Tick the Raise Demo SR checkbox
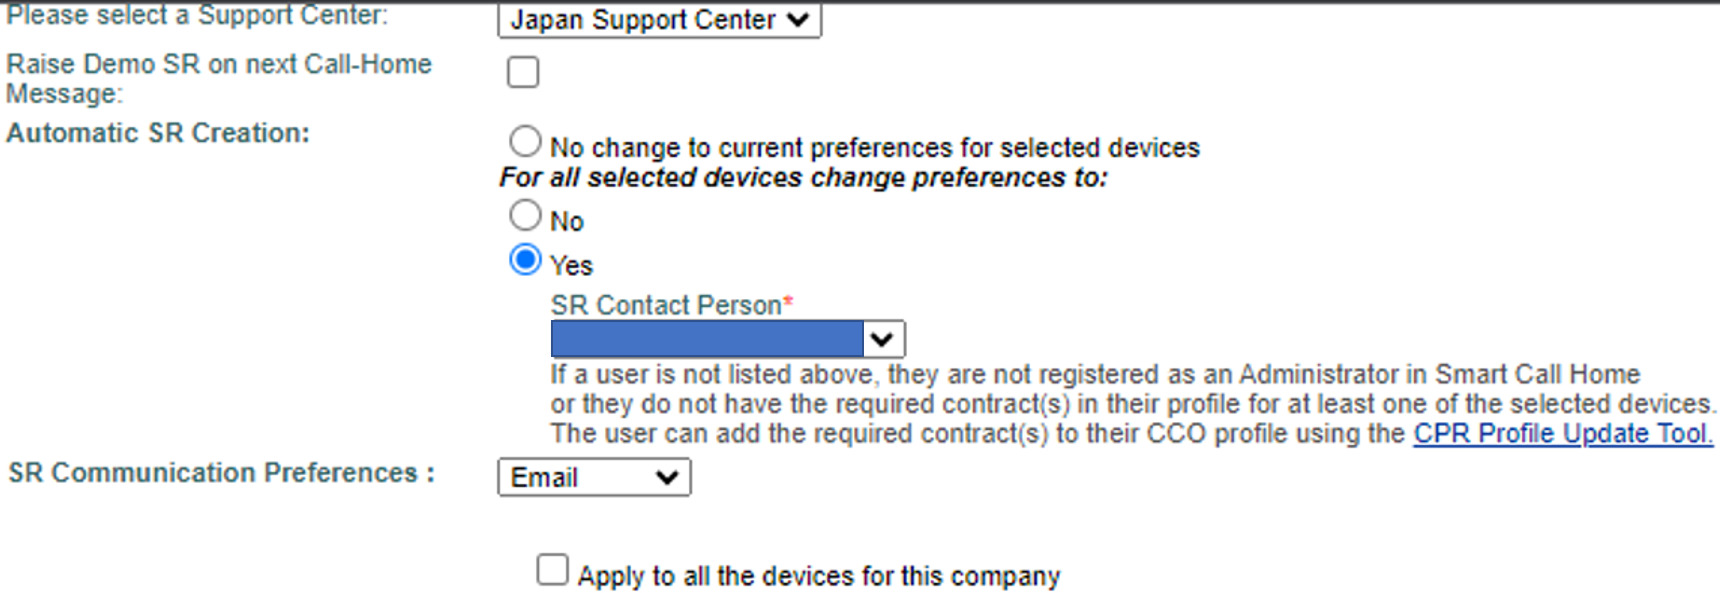Image resolution: width=1720 pixels, height=593 pixels. 523,72
